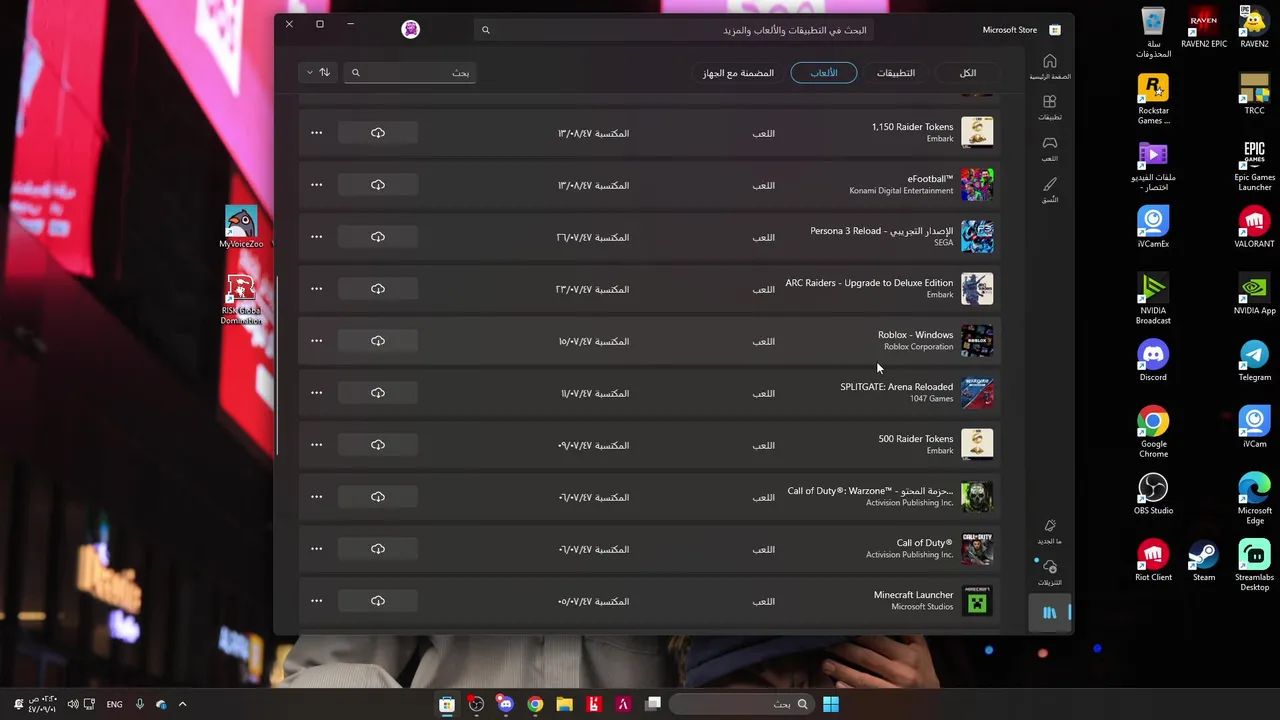Open the Apps section in the sidebar

point(1050,107)
